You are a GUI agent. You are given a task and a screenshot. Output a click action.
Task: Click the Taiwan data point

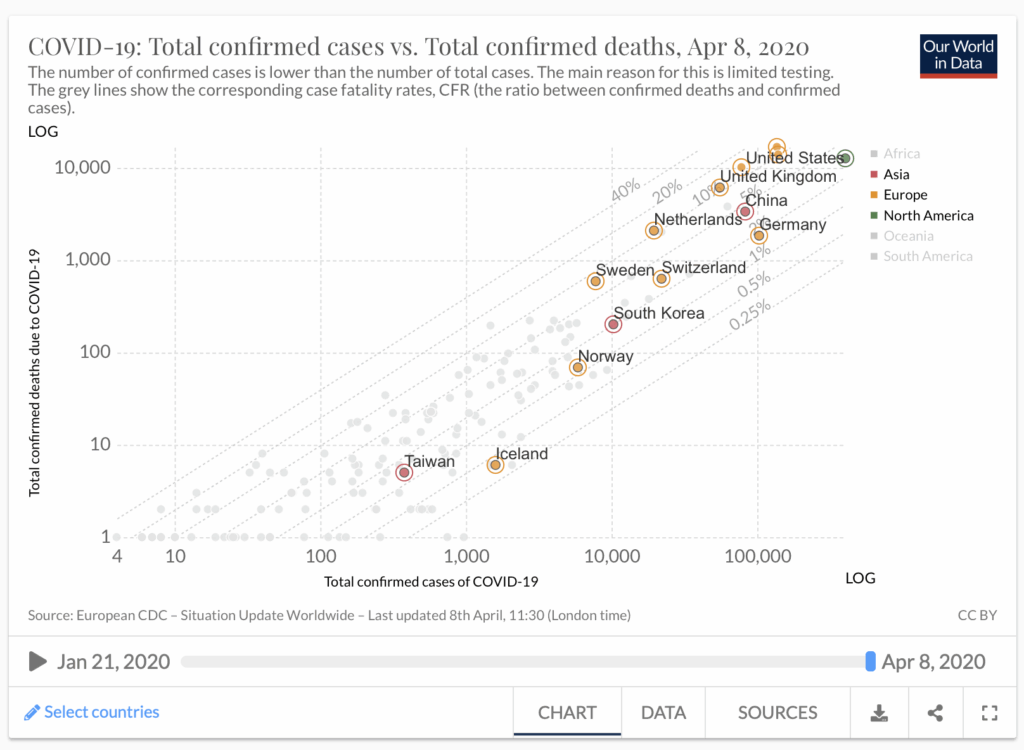click(404, 472)
